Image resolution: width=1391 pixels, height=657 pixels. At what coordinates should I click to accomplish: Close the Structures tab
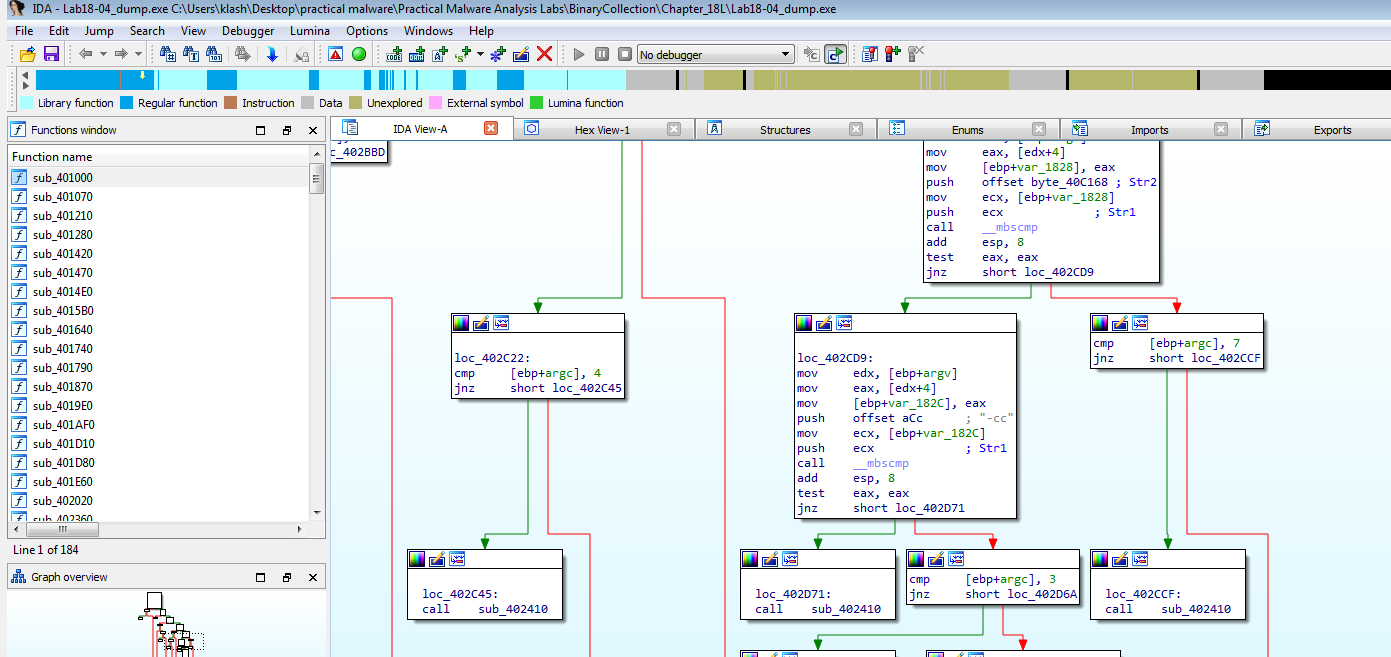[857, 129]
